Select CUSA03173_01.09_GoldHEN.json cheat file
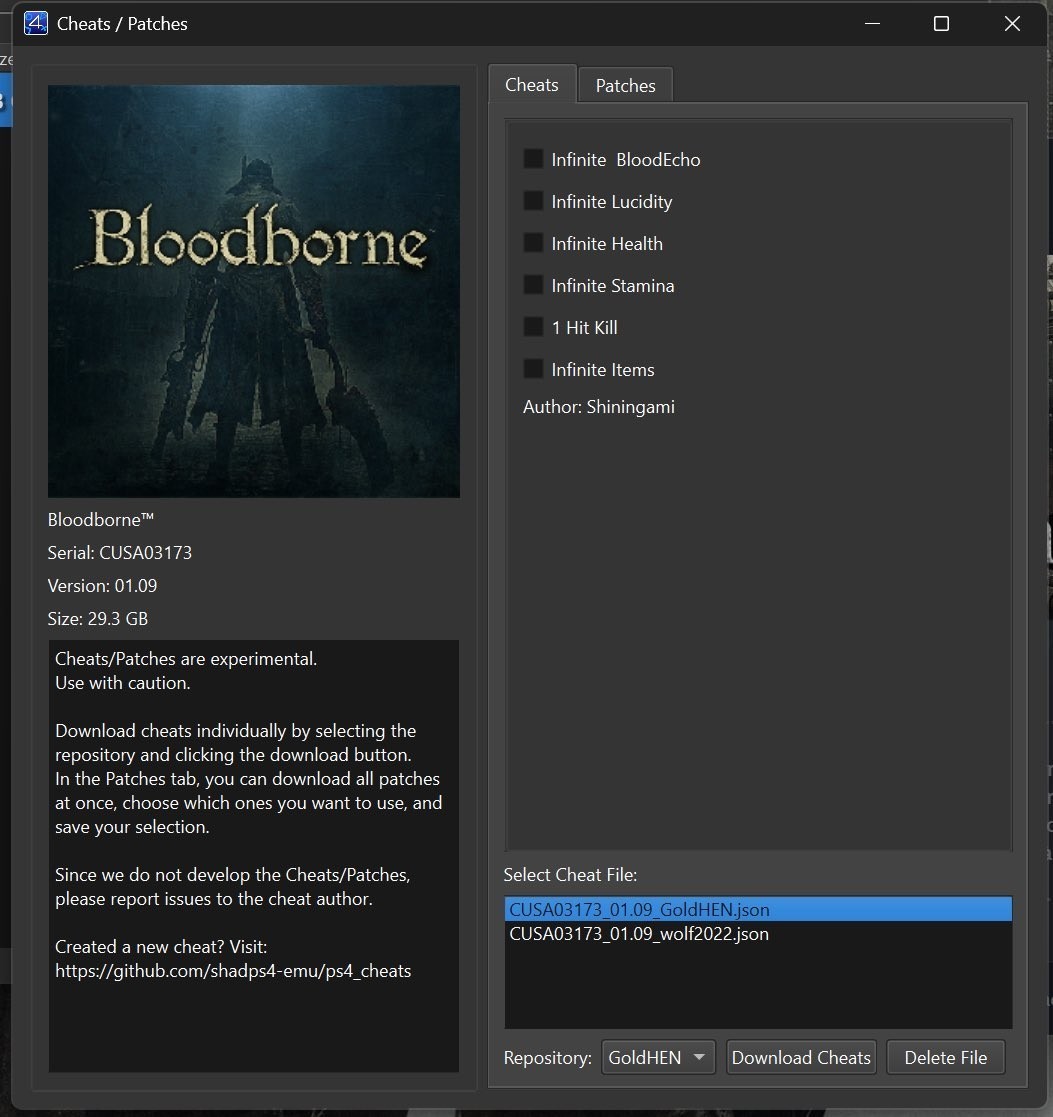This screenshot has height=1117, width=1053. click(x=639, y=910)
